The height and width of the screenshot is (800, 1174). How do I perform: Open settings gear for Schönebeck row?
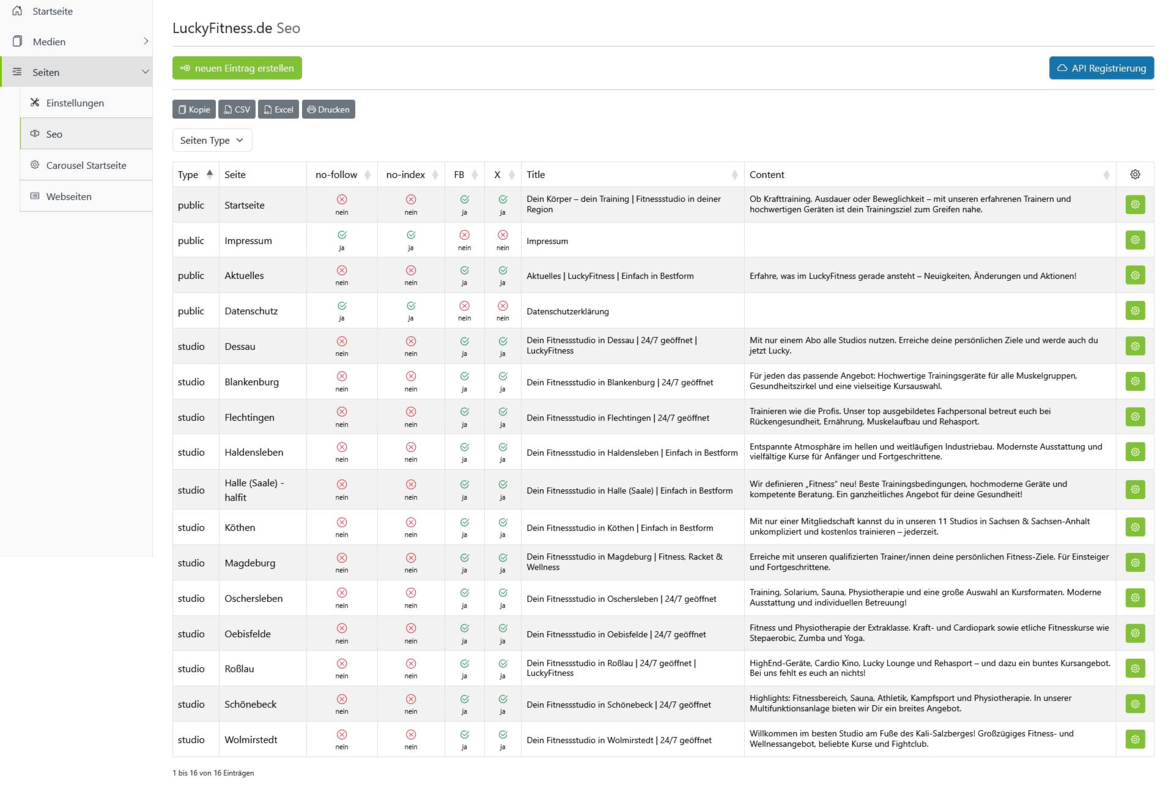1135,704
